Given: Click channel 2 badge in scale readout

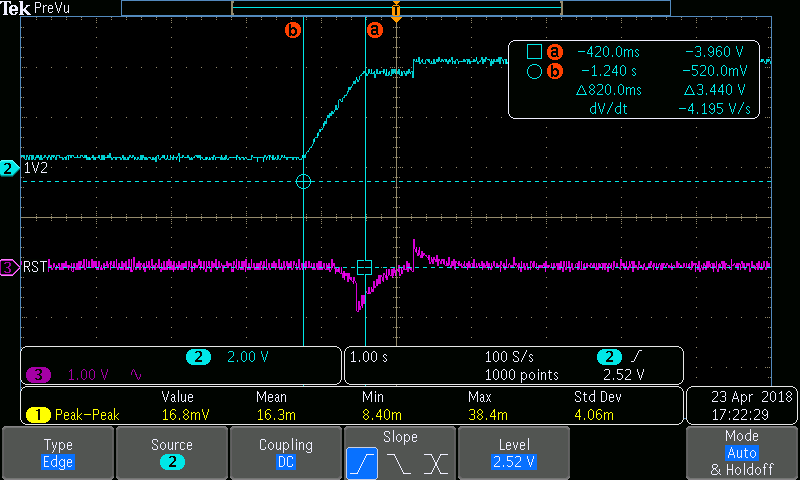Looking at the screenshot, I should [198, 357].
